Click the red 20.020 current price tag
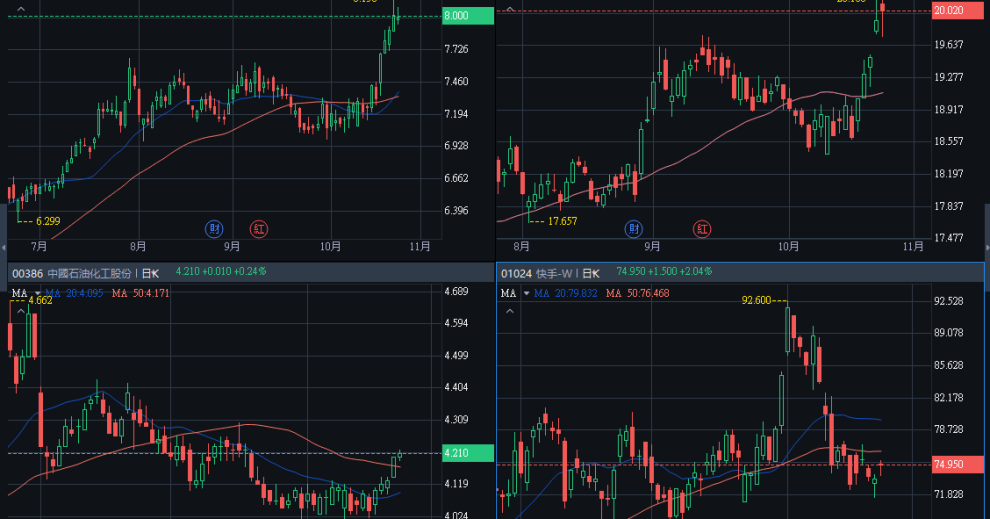 tap(955, 10)
